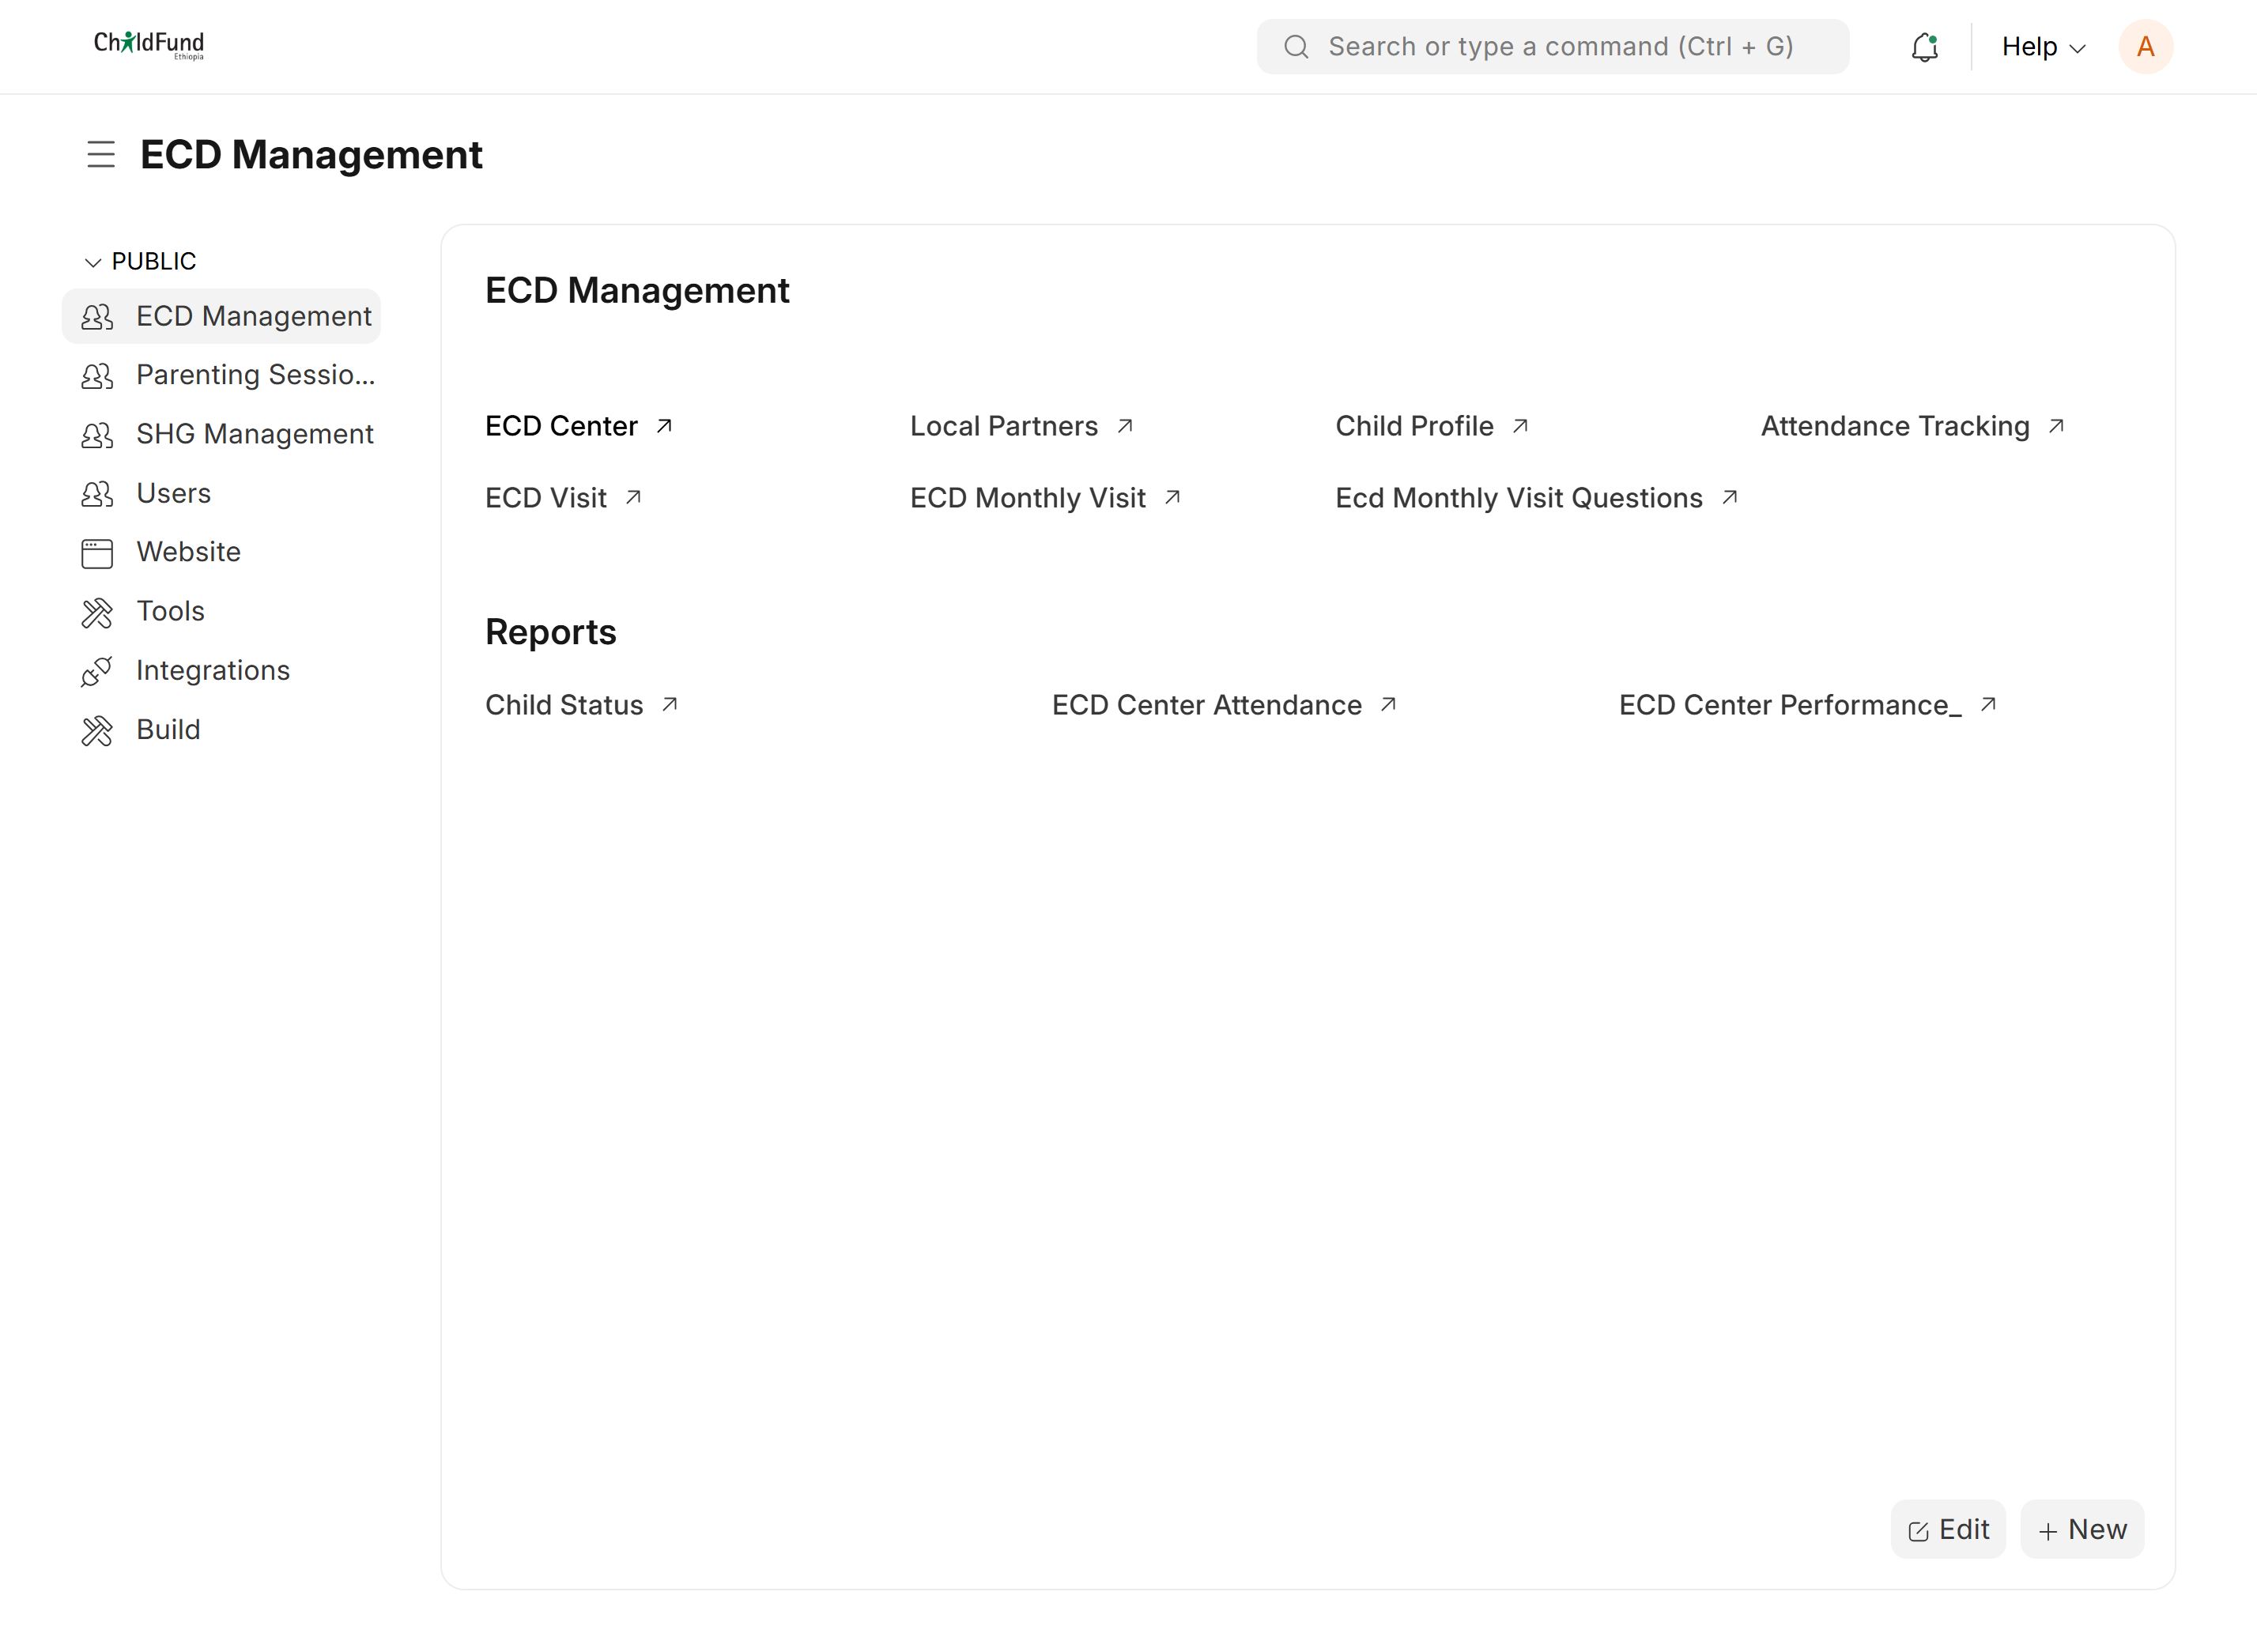Open the Child Profile link
The image size is (2257, 1652).
pyautogui.click(x=1414, y=426)
